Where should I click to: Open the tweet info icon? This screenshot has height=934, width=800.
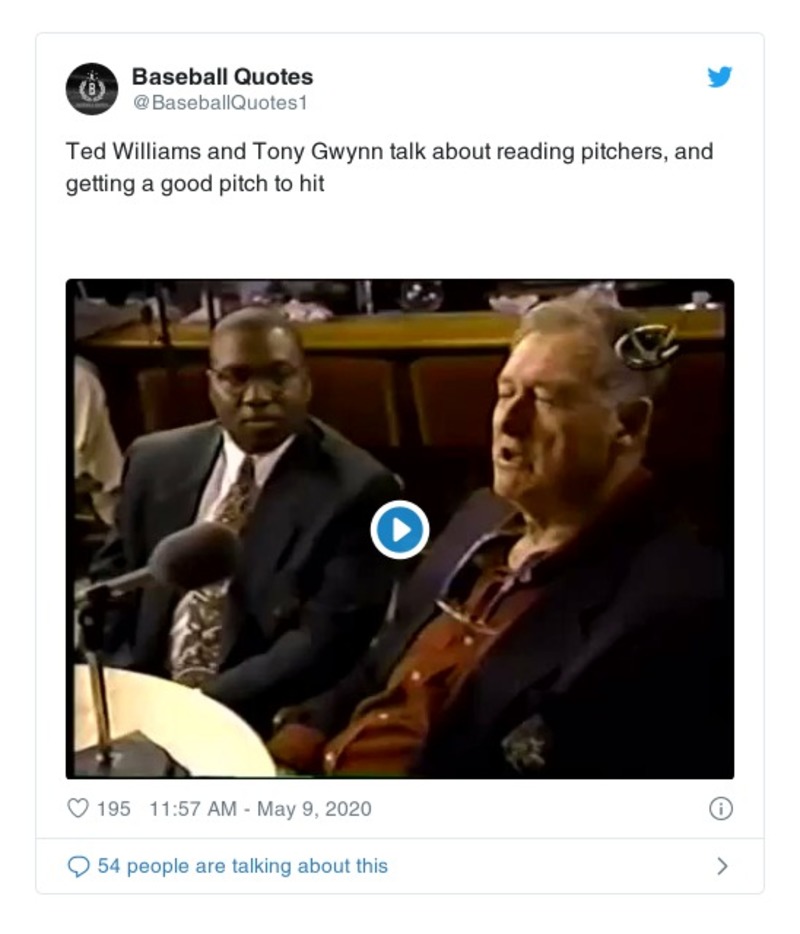pyautogui.click(x=721, y=808)
